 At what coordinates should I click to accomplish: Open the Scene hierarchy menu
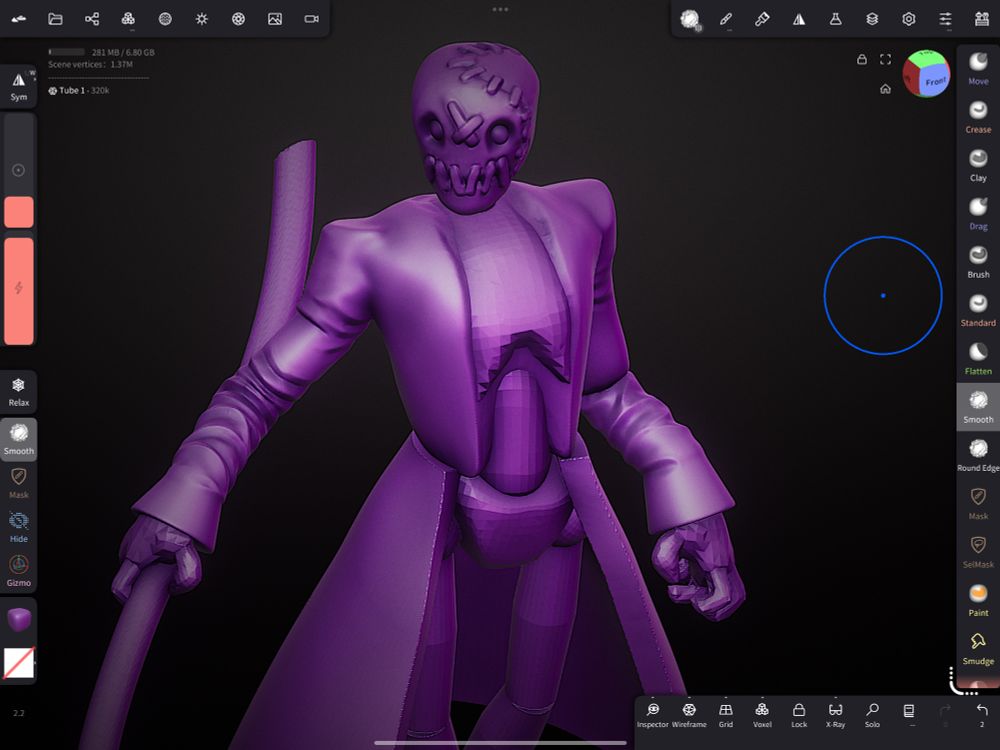pyautogui.click(x=92, y=19)
